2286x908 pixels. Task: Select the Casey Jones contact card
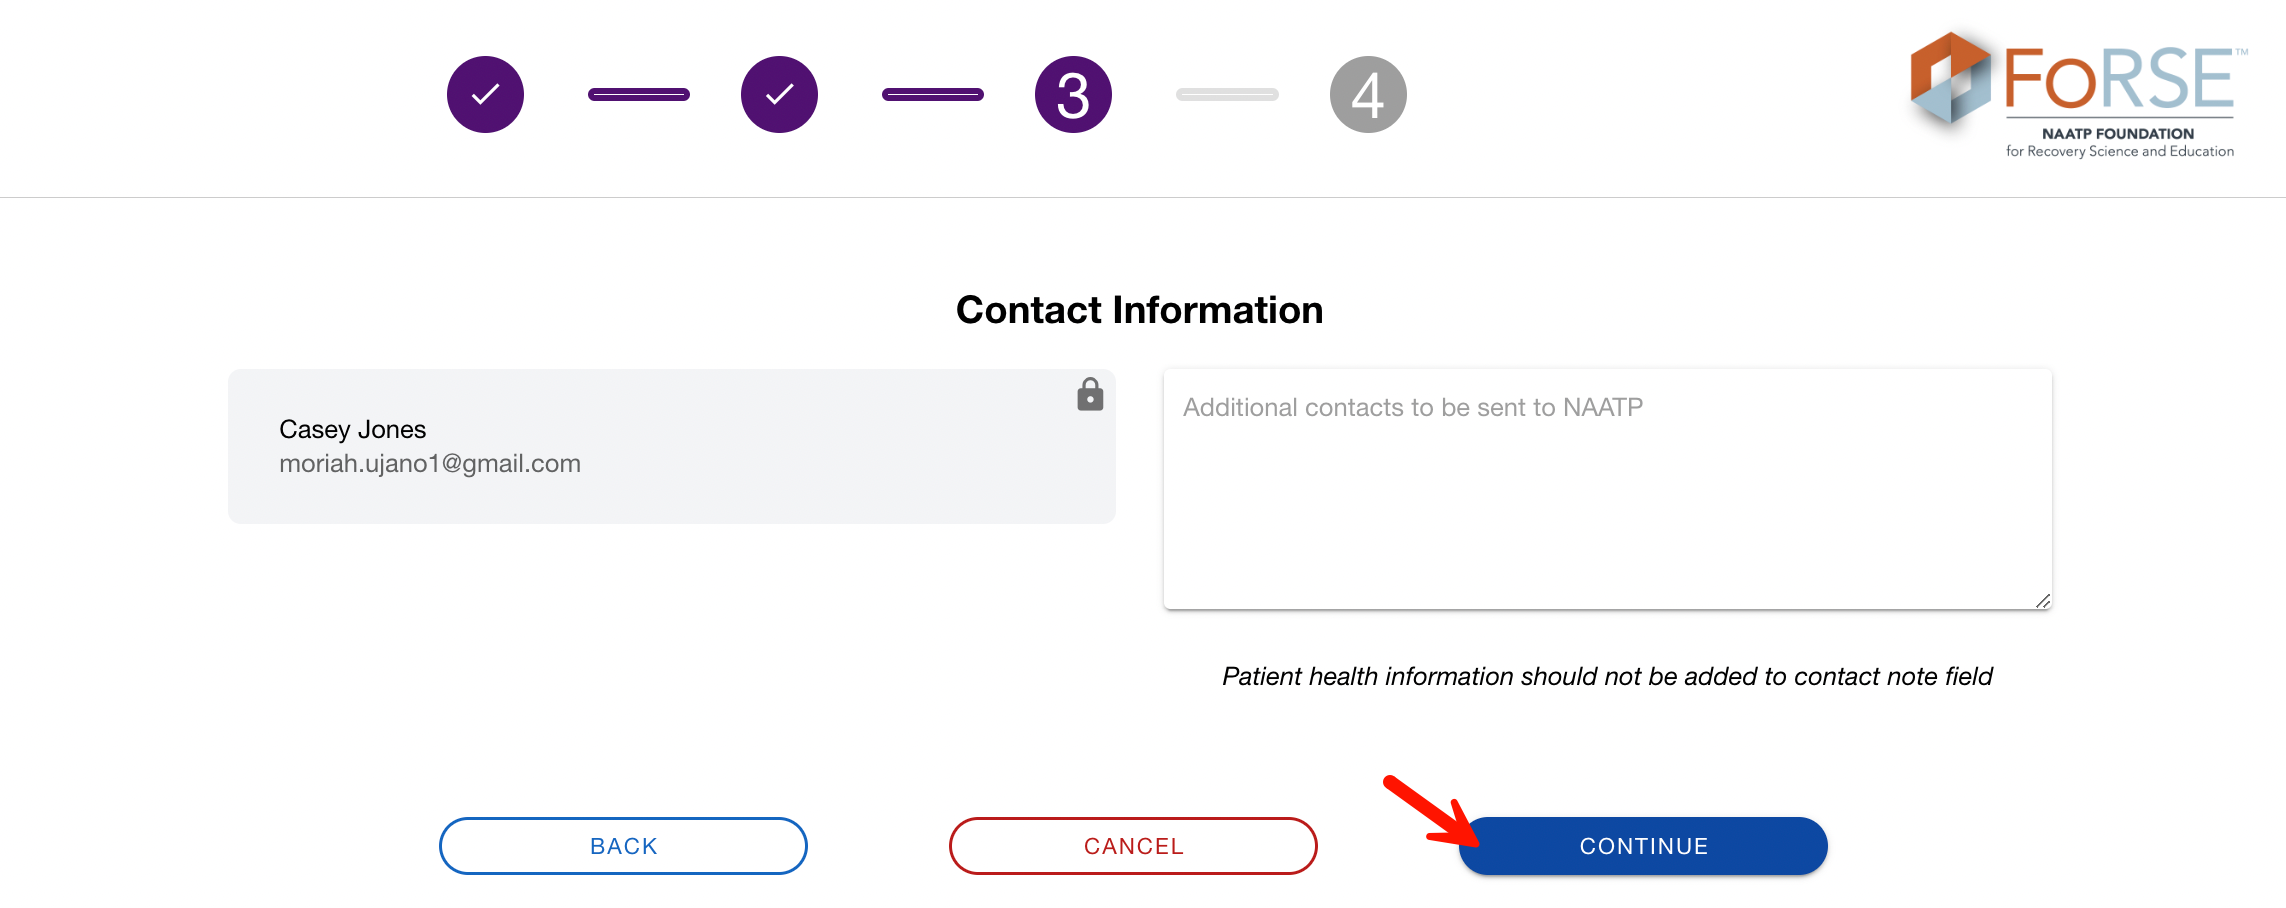[672, 446]
